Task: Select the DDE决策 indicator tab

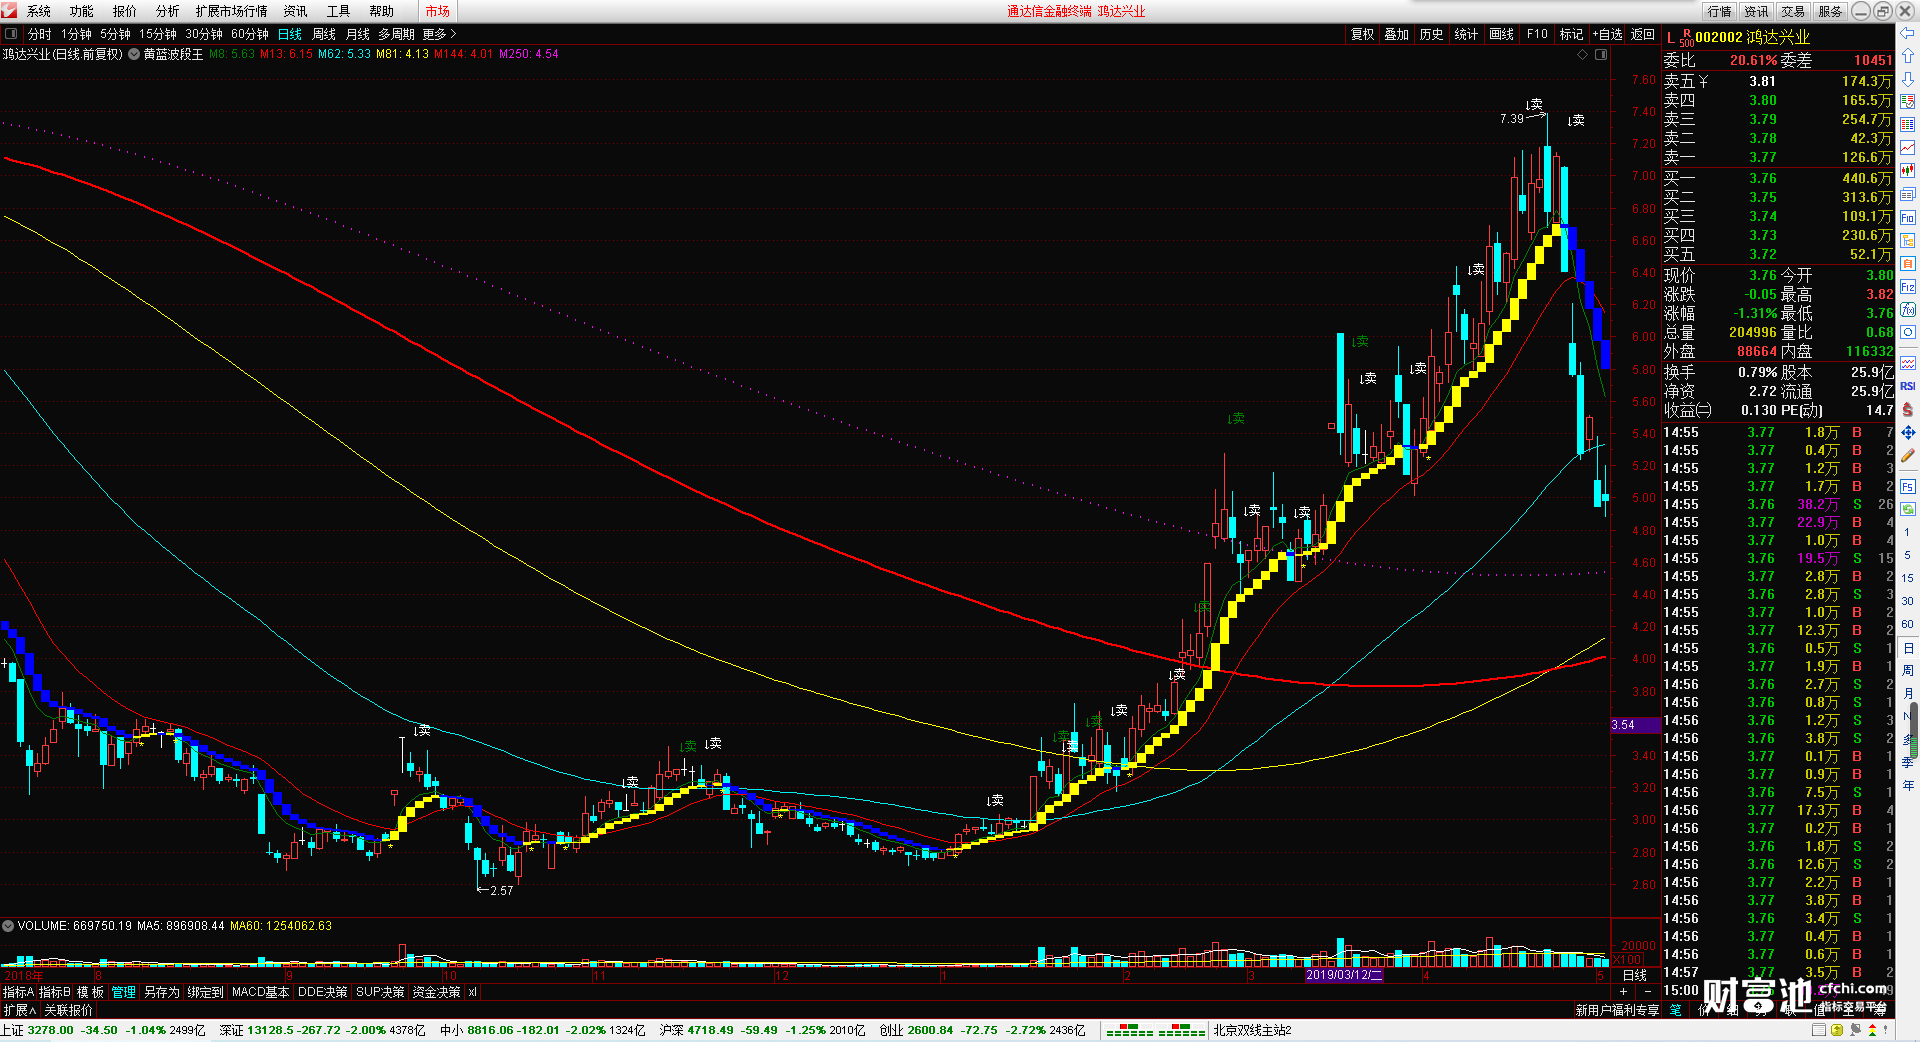Action: tap(323, 992)
